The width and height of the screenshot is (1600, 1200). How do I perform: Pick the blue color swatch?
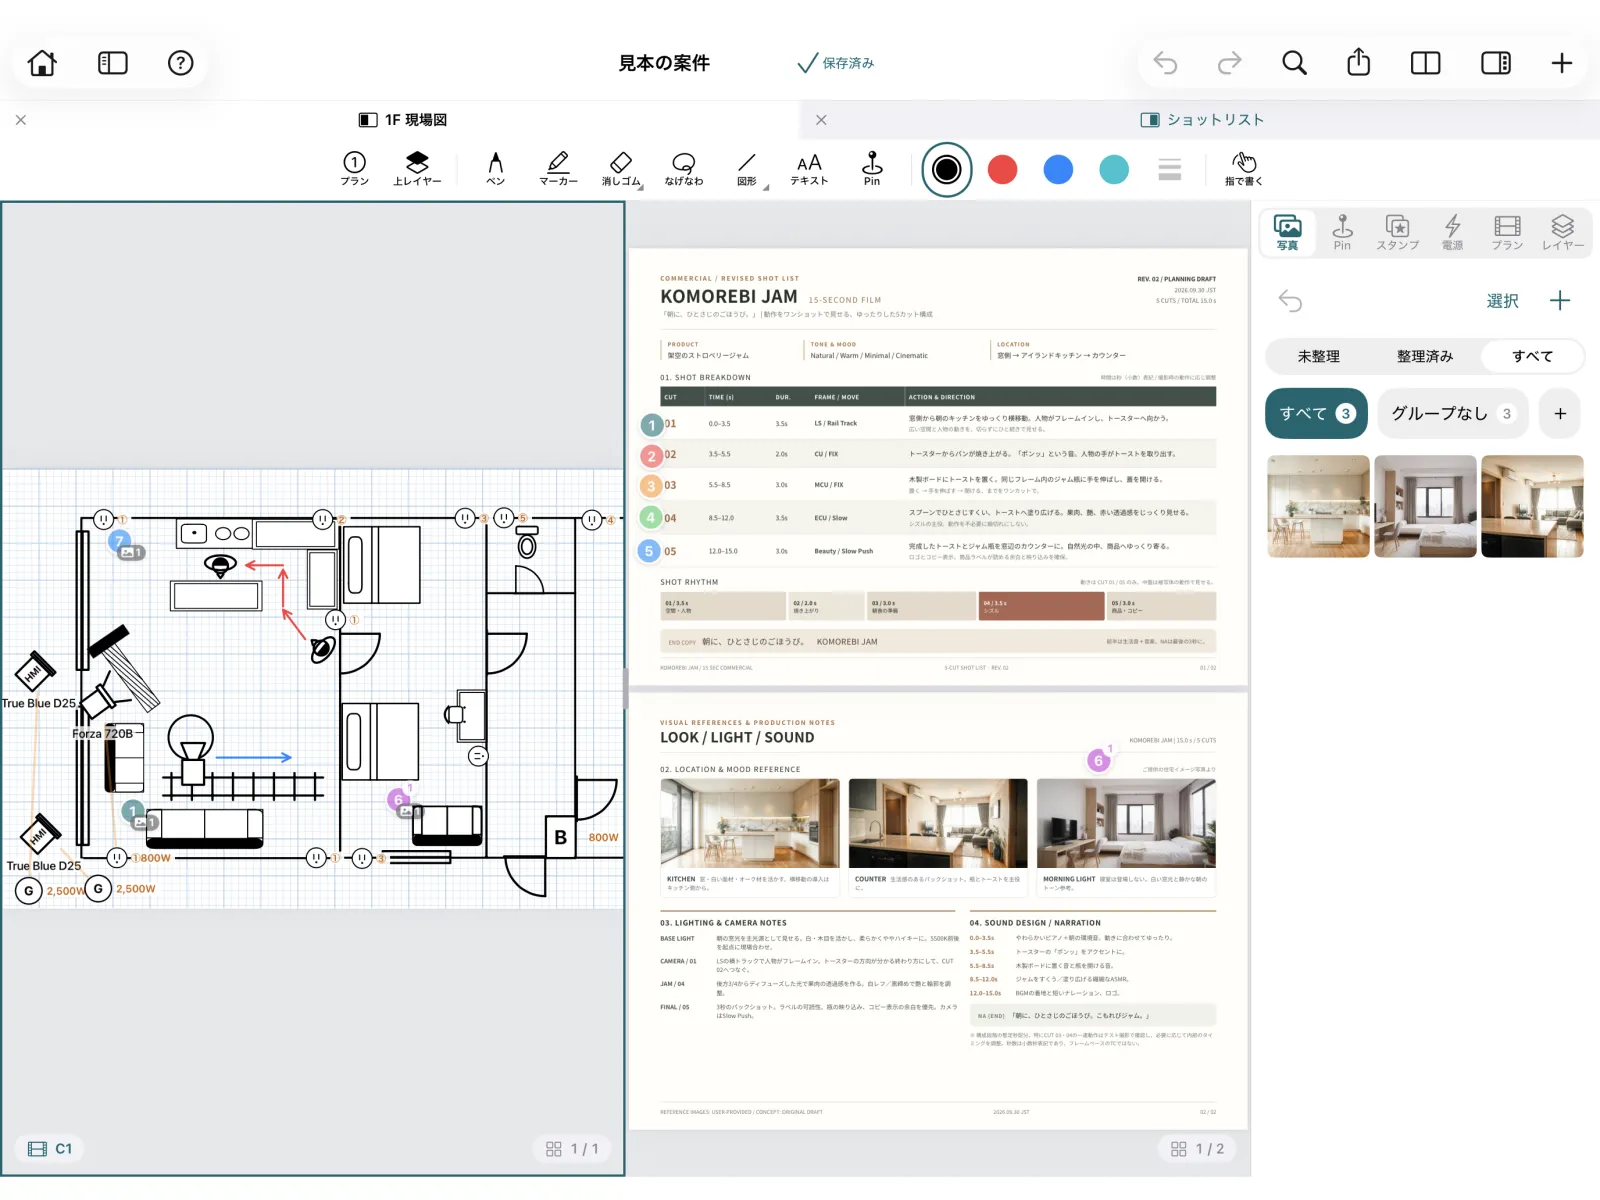(1058, 169)
